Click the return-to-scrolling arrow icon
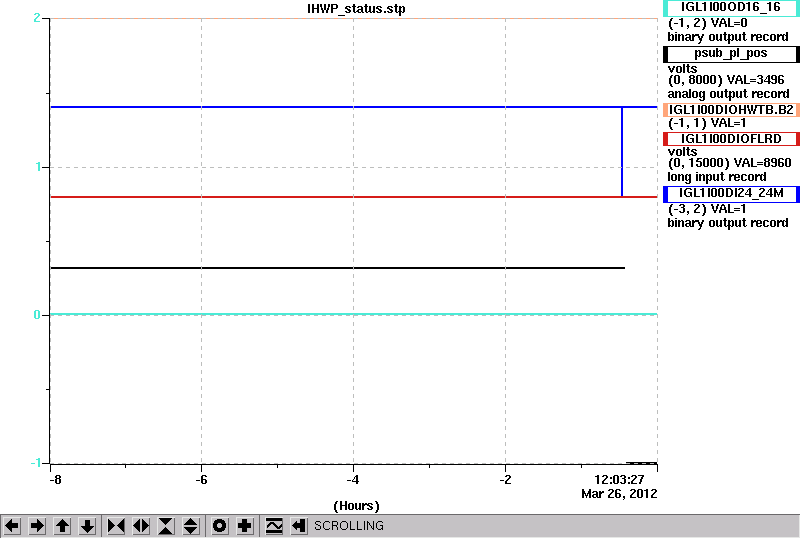This screenshot has width=800, height=538. point(299,526)
